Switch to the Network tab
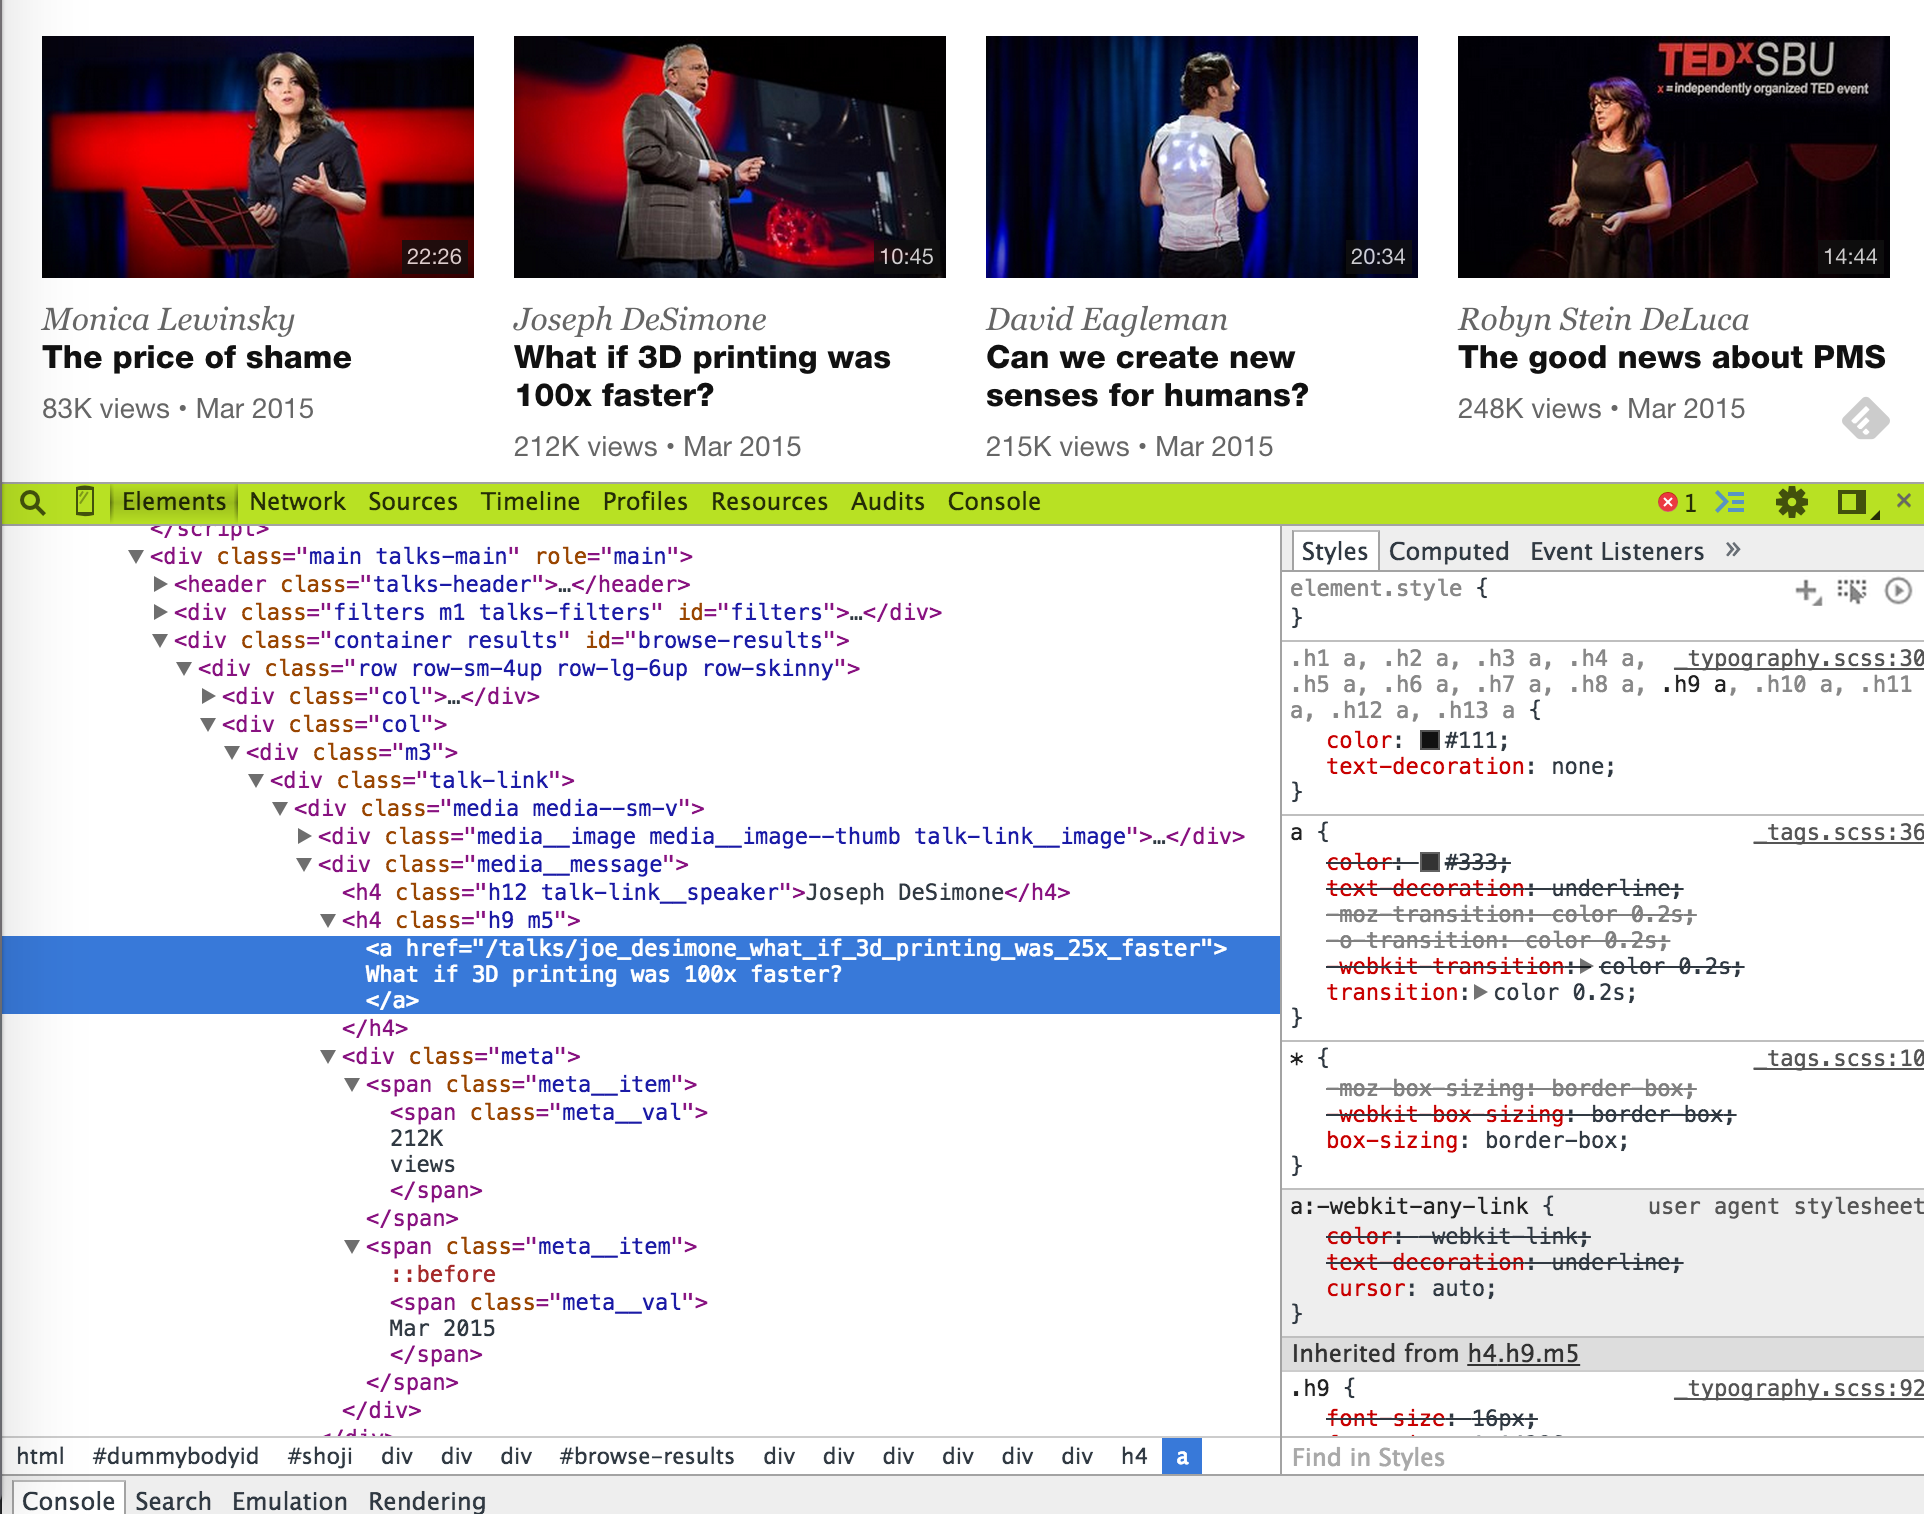This screenshot has height=1514, width=1924. [297, 502]
